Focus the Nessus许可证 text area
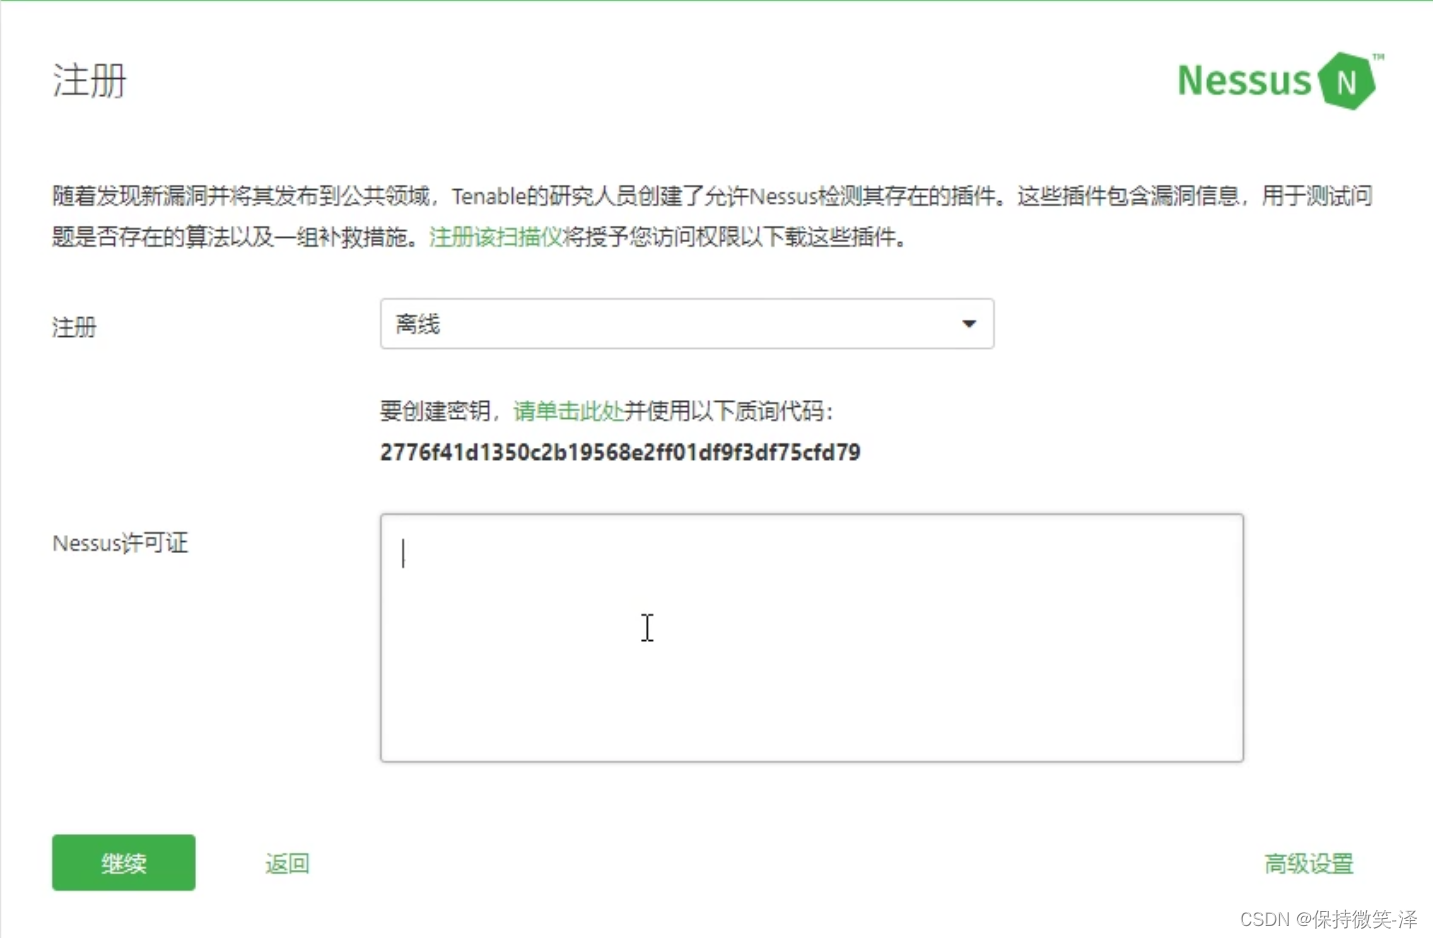The height and width of the screenshot is (938, 1433). tap(812, 638)
